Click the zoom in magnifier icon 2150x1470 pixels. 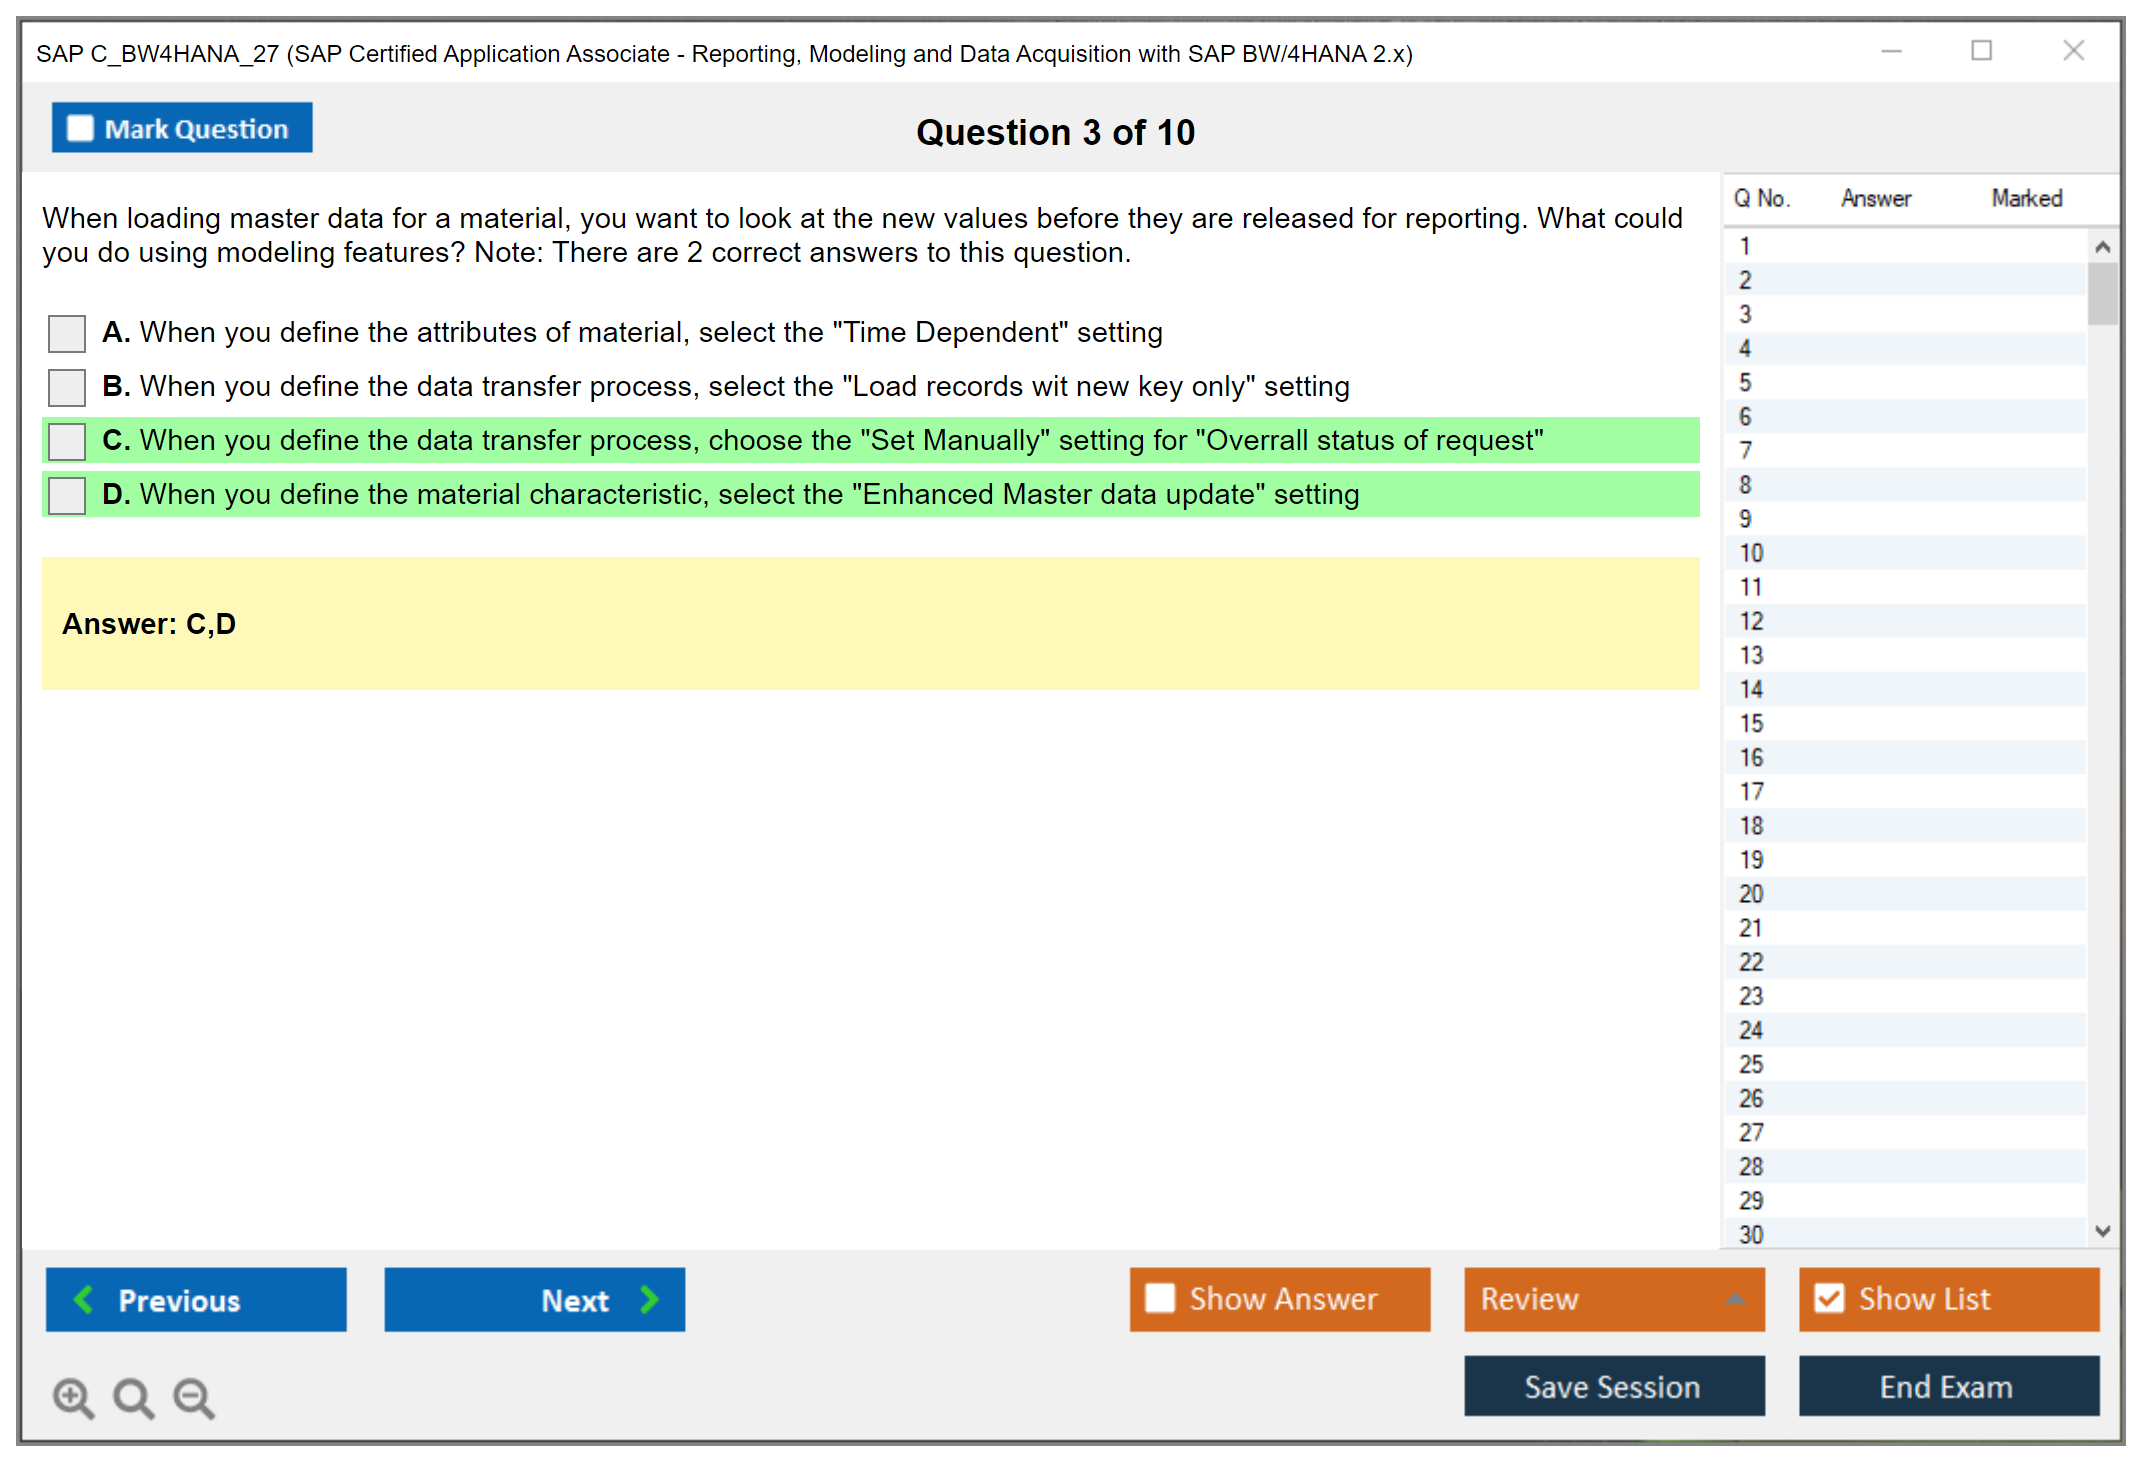click(73, 1397)
